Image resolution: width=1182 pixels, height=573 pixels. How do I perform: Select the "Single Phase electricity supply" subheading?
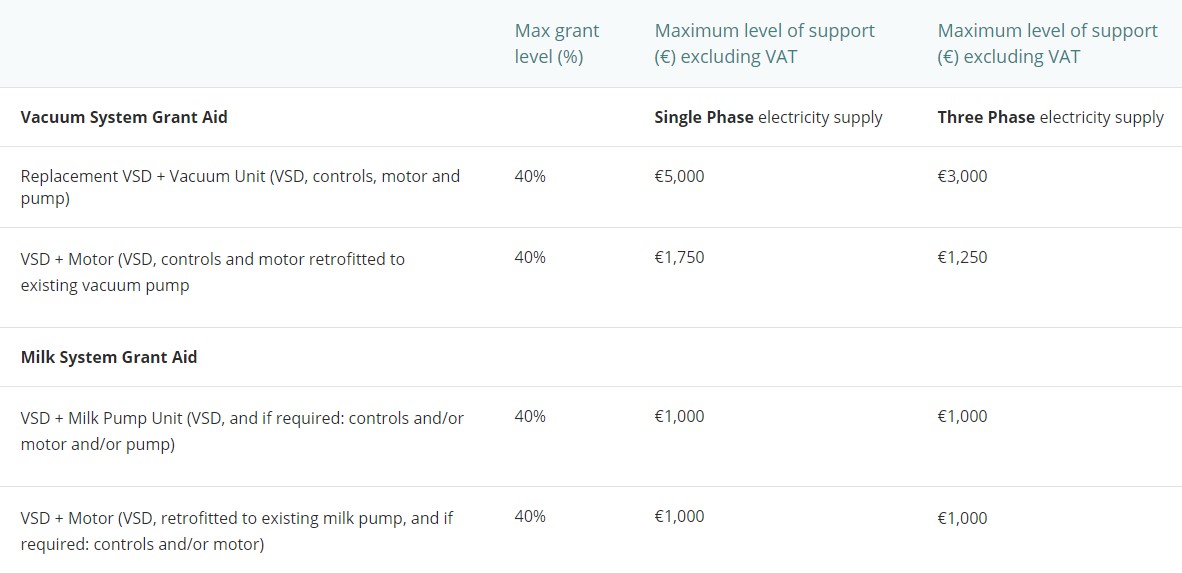(x=768, y=117)
